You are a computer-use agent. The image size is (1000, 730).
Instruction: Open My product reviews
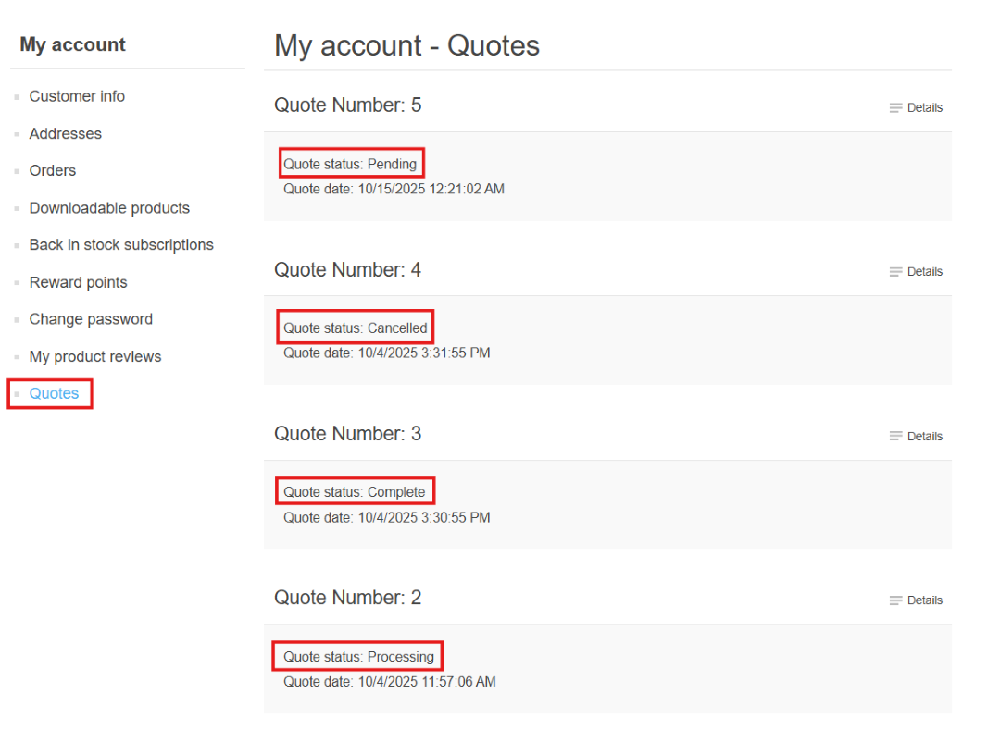pos(95,357)
